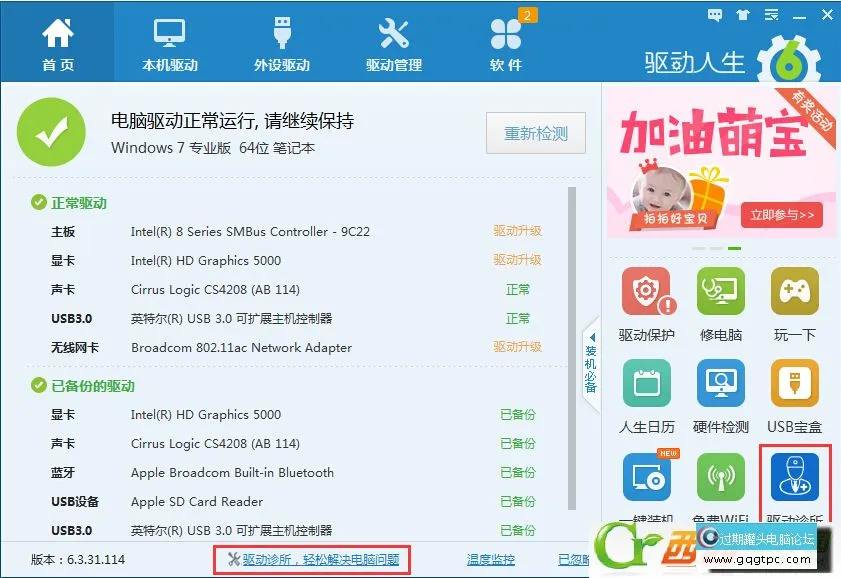Open the skin T-shirt icon
This screenshot has height=578, width=841.
tap(743, 14)
